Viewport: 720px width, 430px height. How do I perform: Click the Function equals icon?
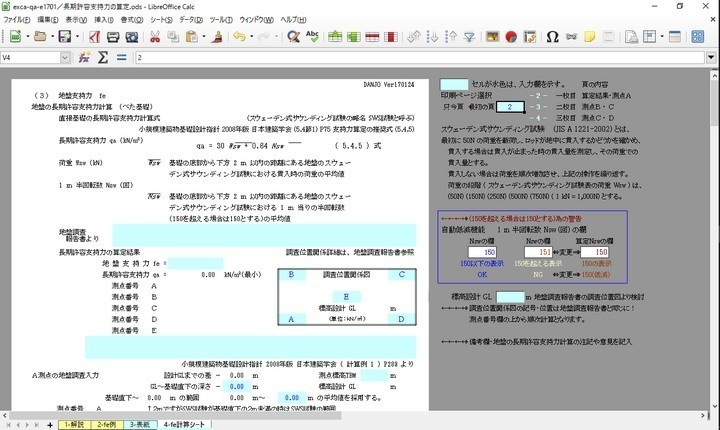coord(121,57)
